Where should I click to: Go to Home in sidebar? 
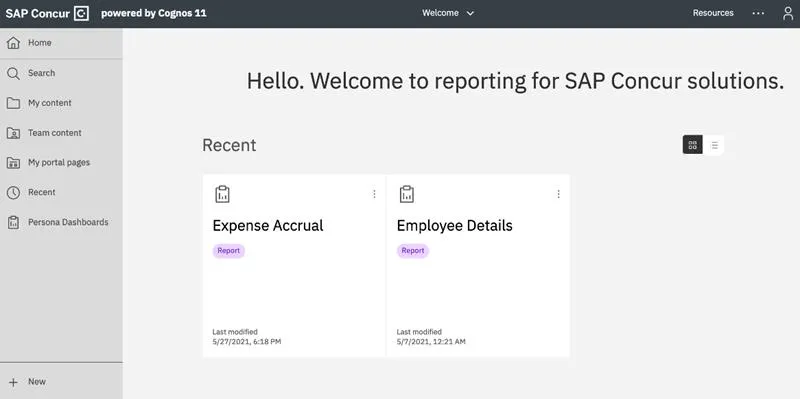click(x=61, y=43)
